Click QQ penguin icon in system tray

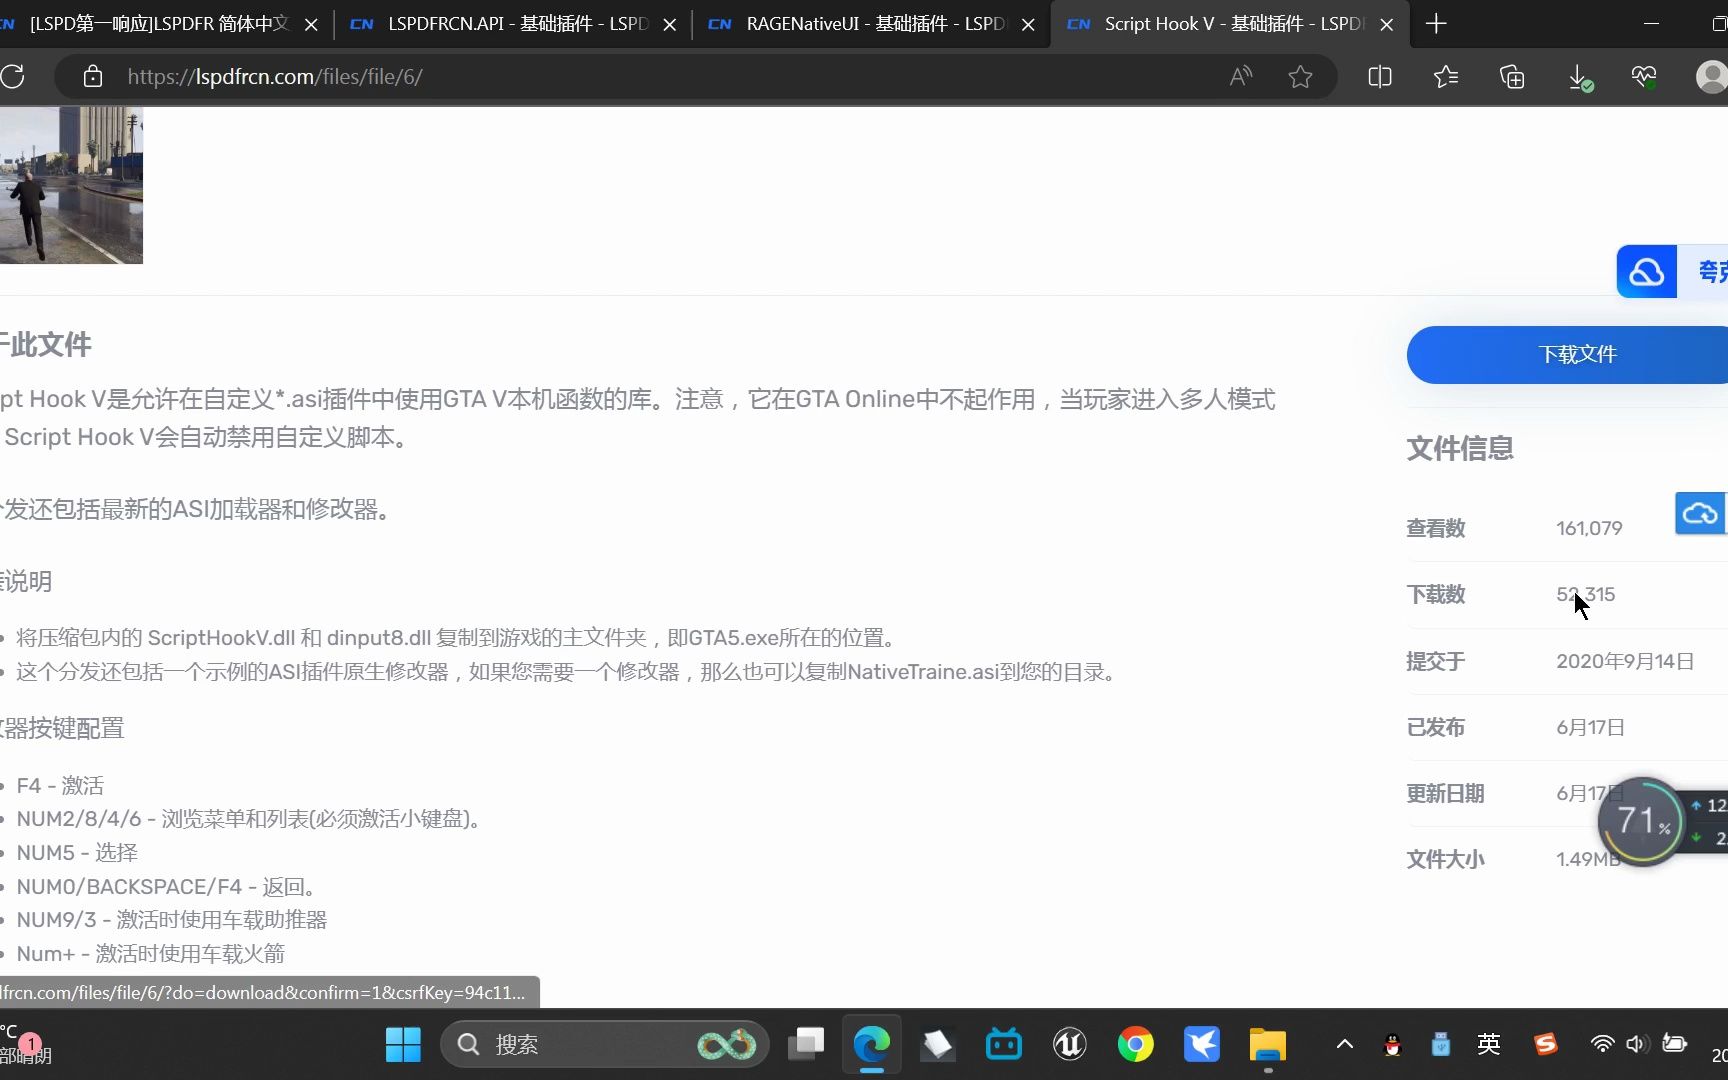1391,1044
